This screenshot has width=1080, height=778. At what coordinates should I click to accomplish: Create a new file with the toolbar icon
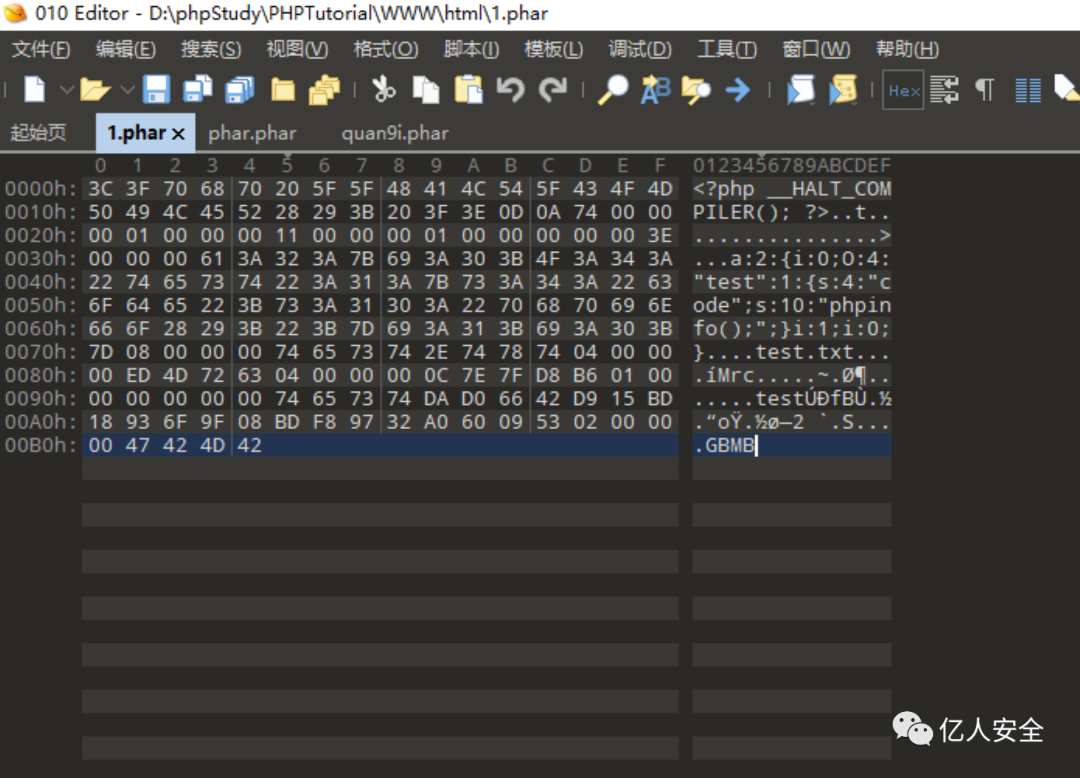point(34,90)
